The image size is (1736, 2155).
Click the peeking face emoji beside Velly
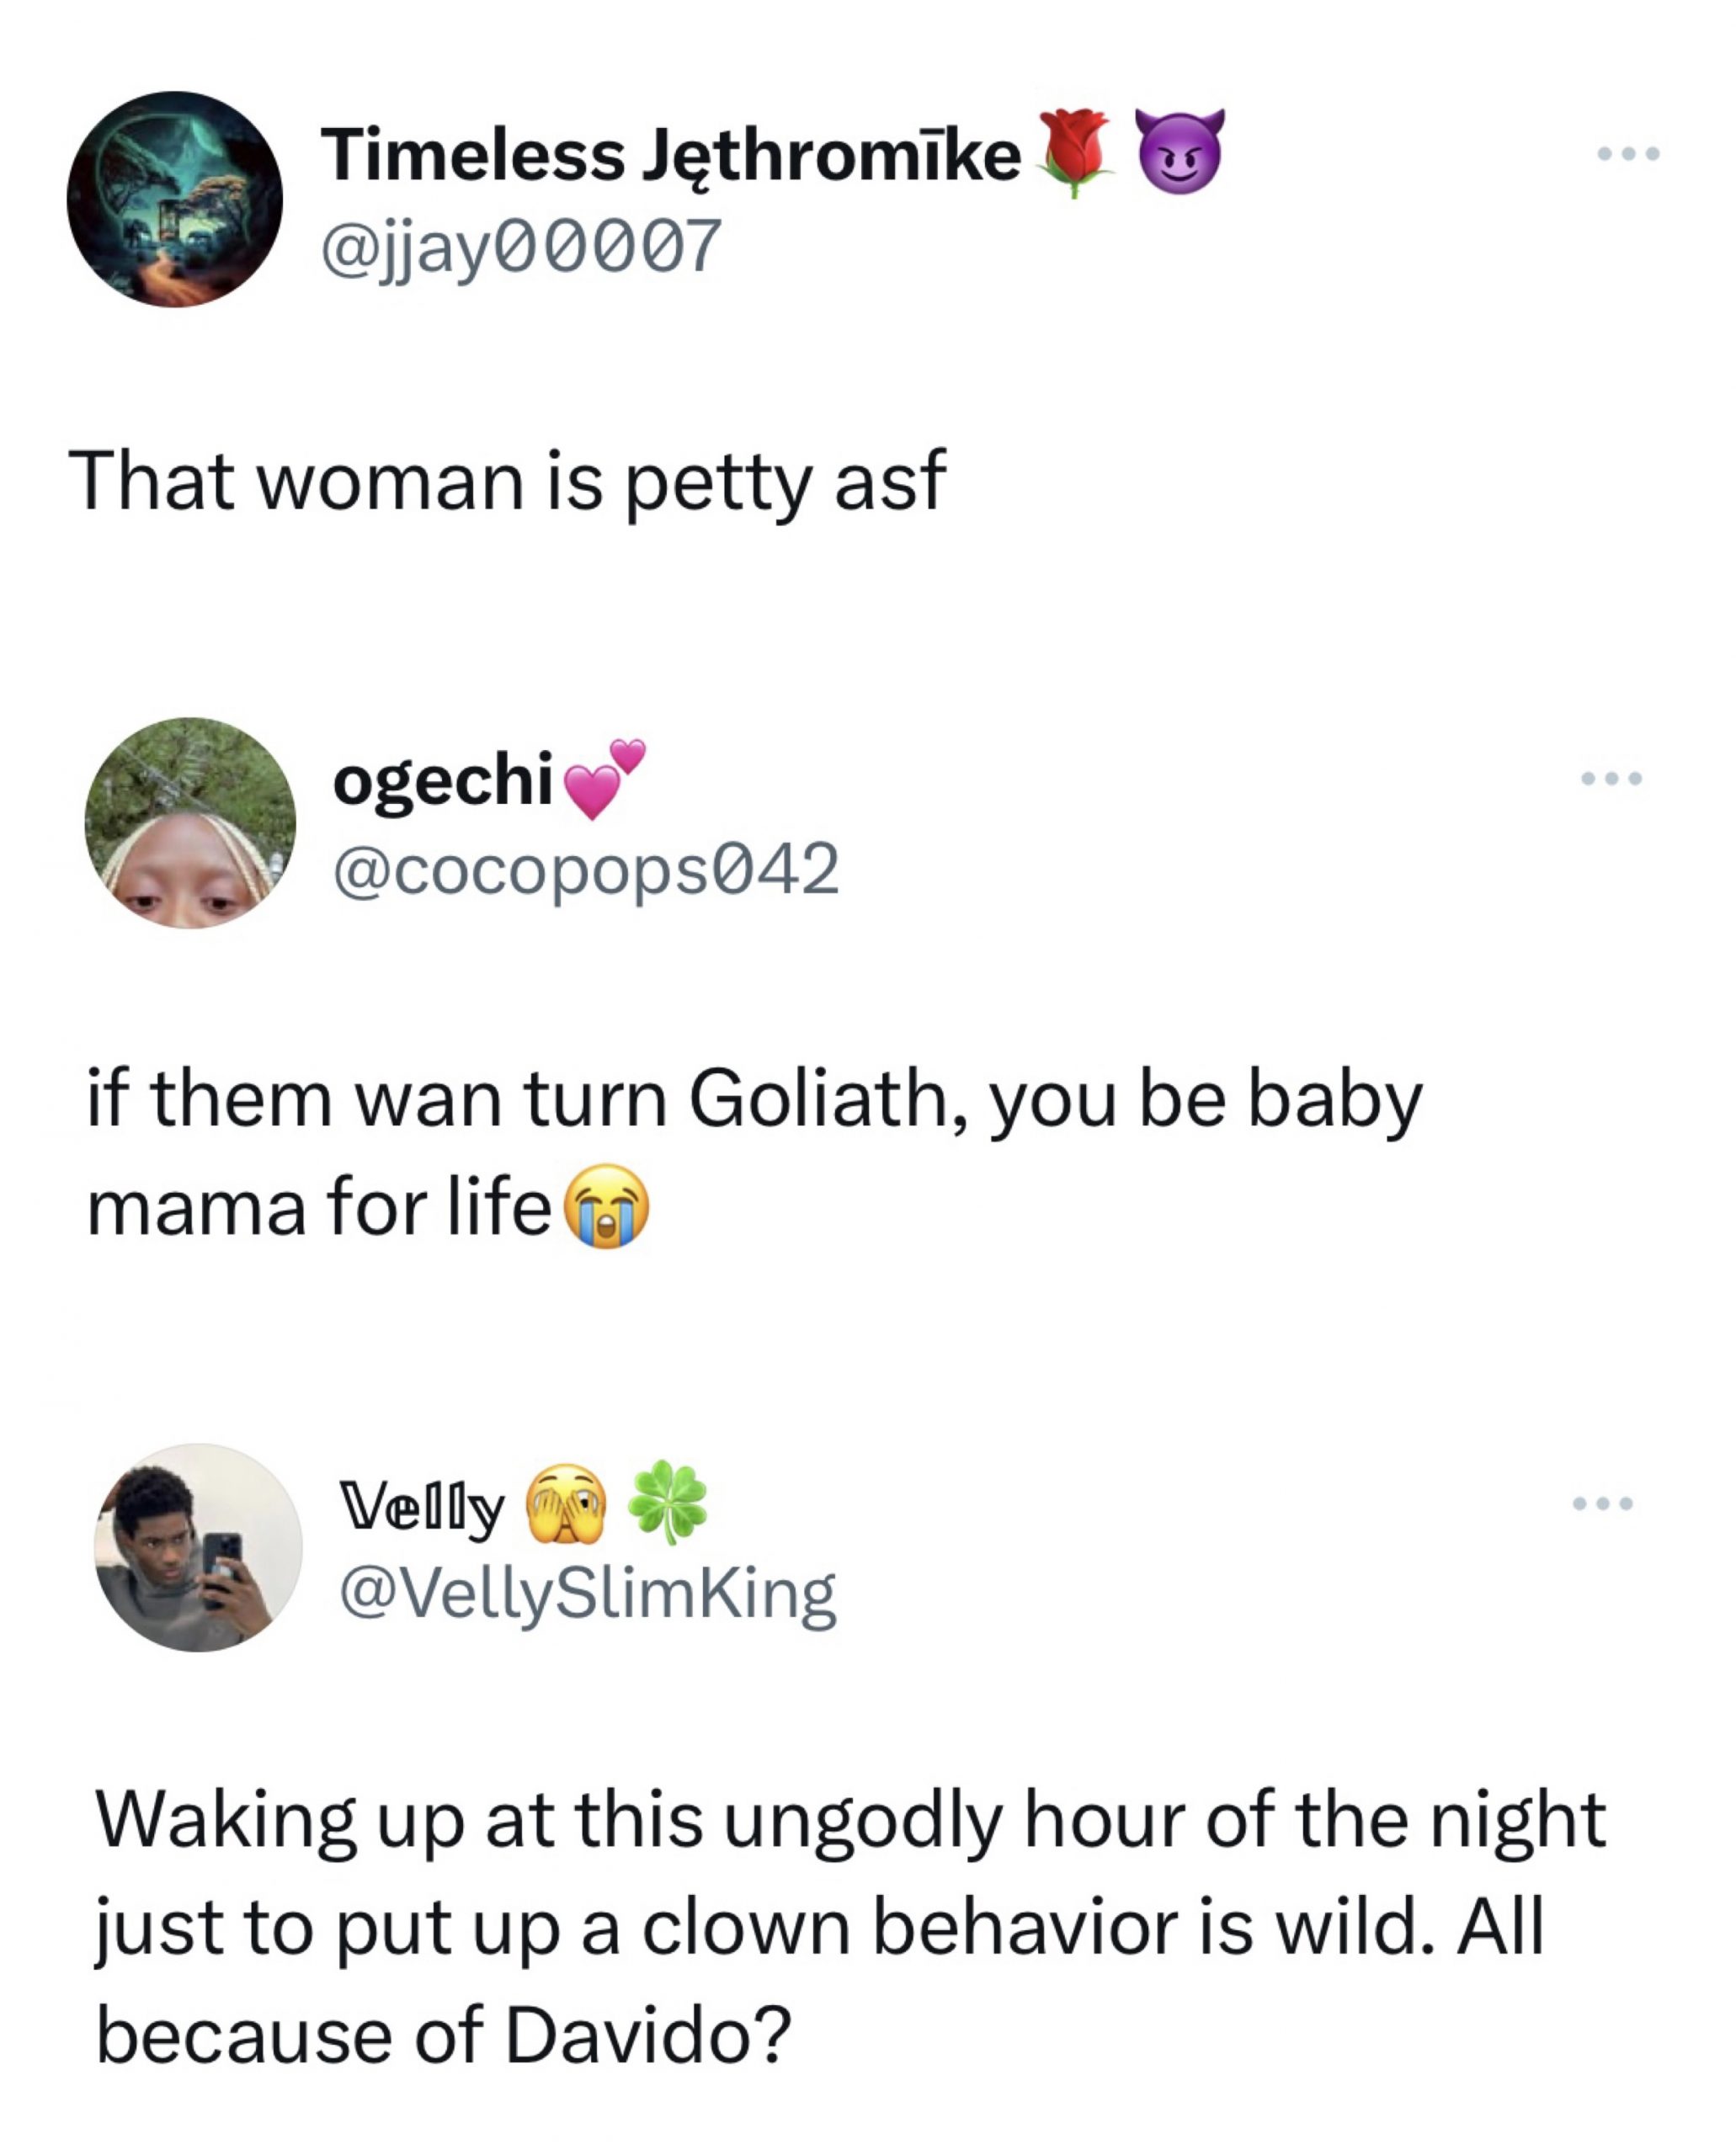(566, 1504)
